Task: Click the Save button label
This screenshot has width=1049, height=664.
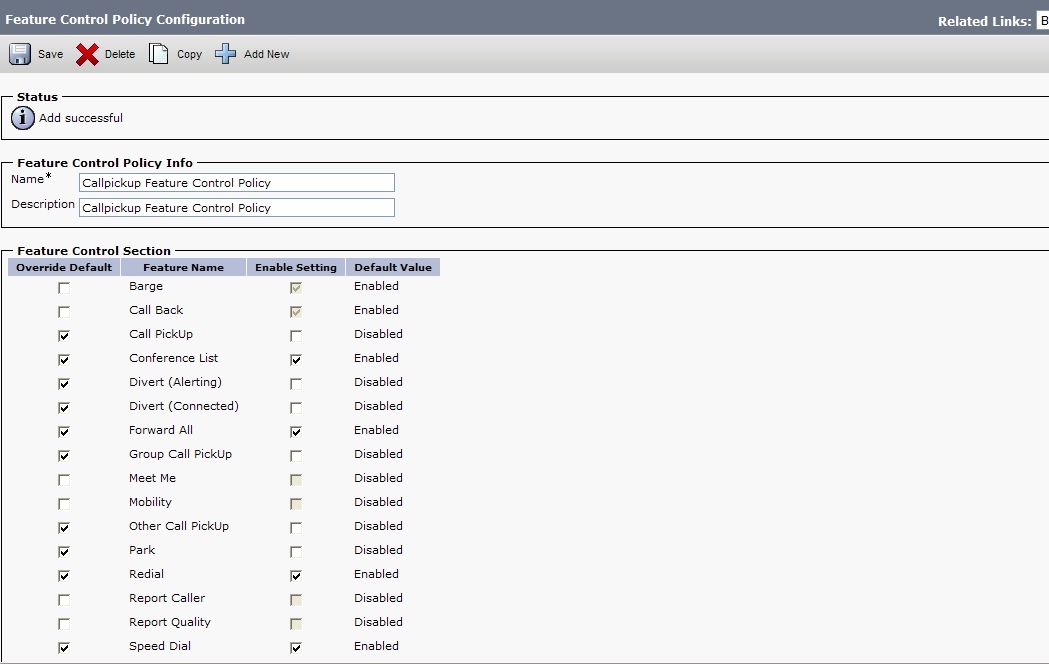Action: coord(50,55)
